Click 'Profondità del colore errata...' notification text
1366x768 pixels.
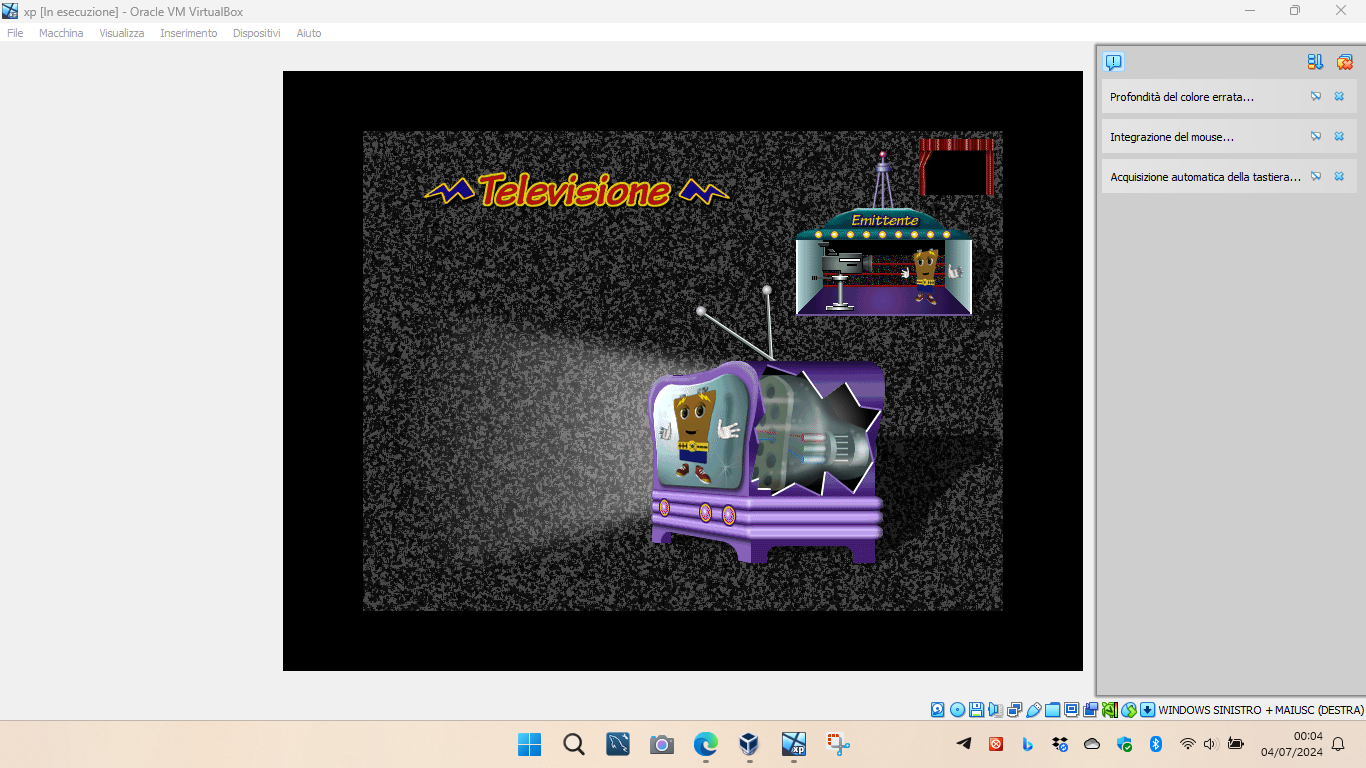1181,97
